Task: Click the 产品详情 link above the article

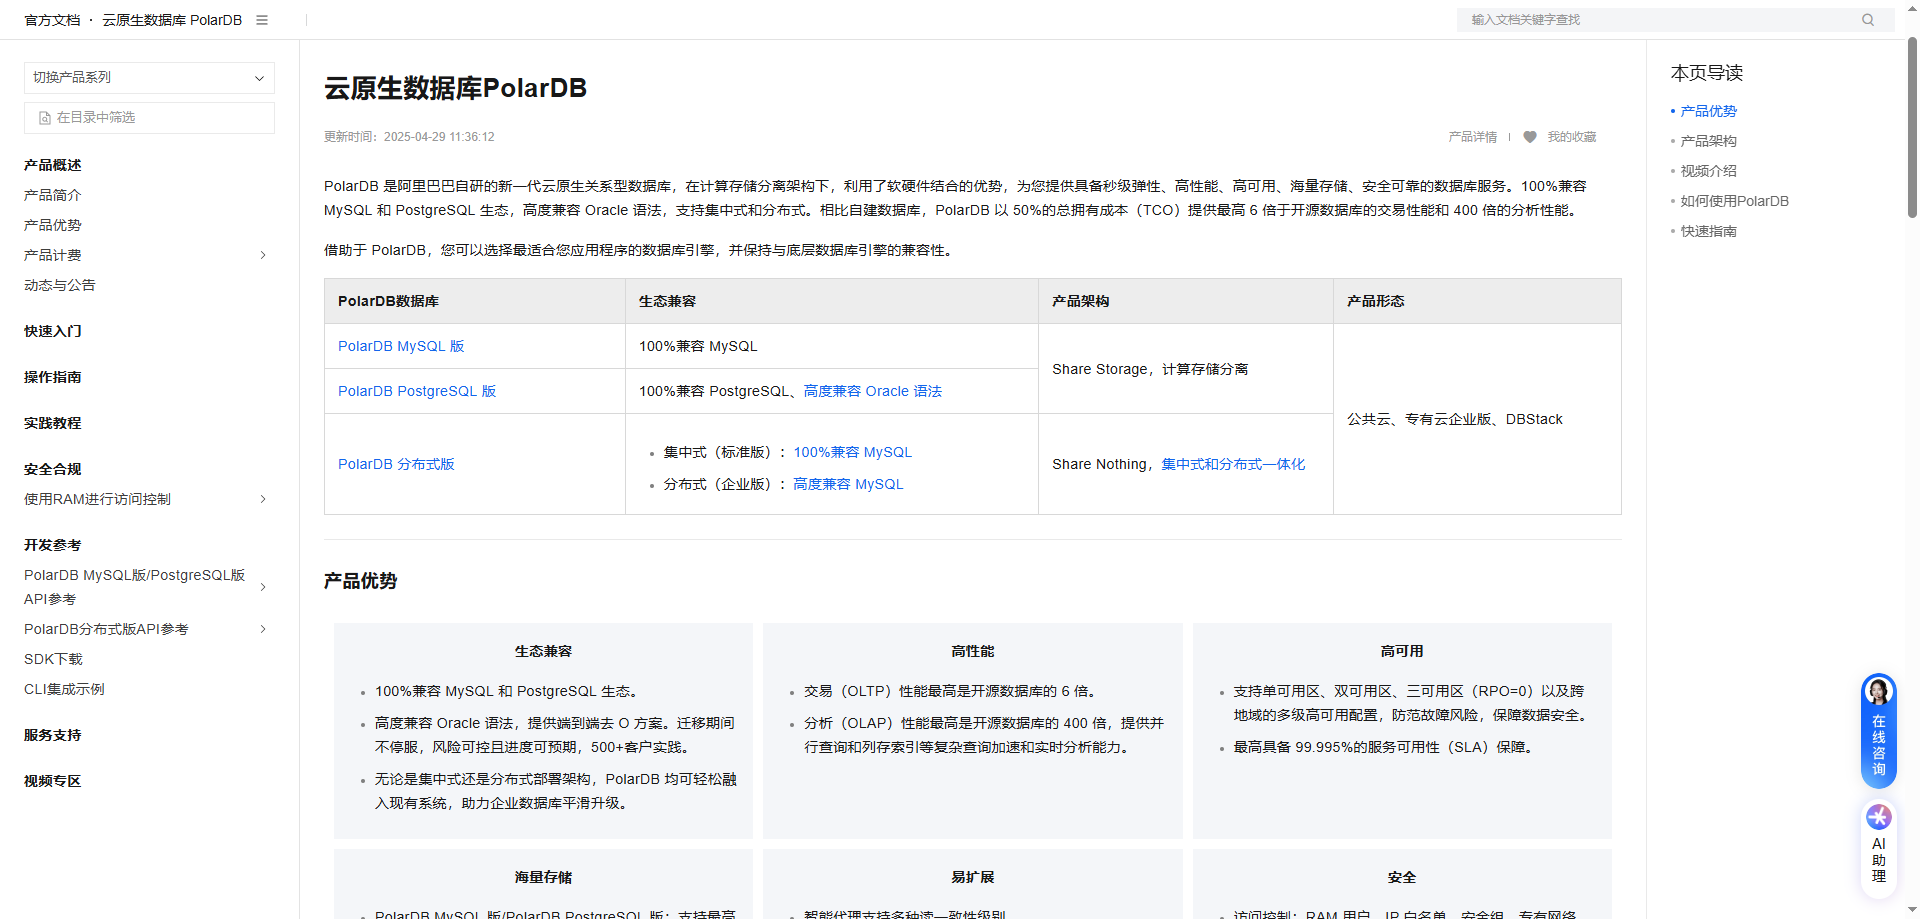Action: pos(1472,137)
